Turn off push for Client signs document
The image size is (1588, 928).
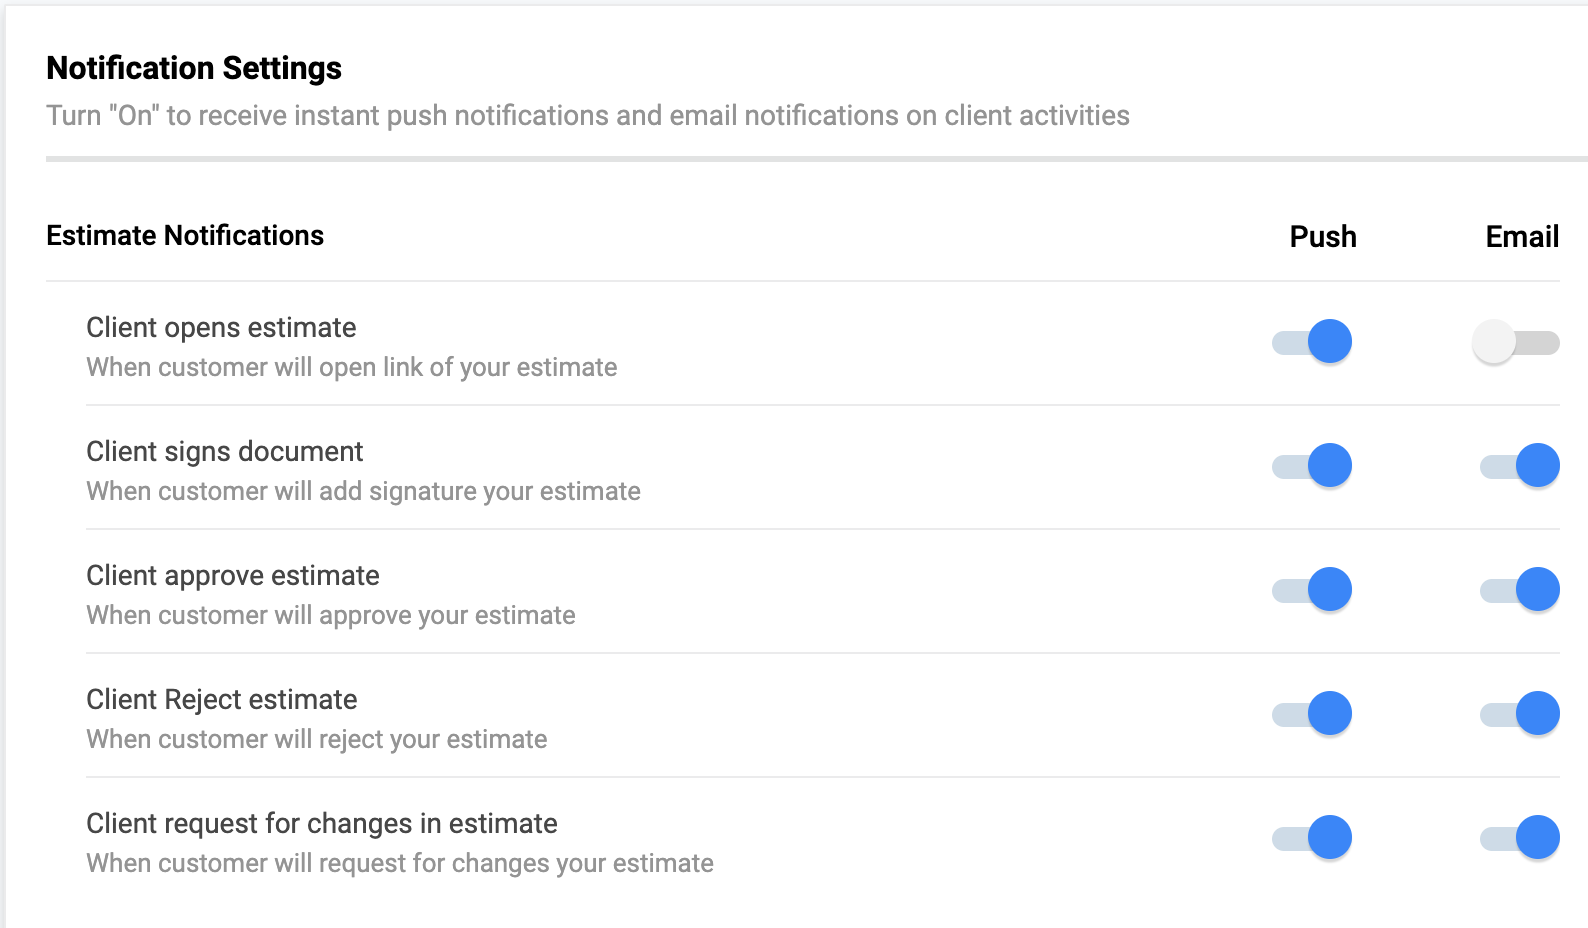pos(1312,466)
